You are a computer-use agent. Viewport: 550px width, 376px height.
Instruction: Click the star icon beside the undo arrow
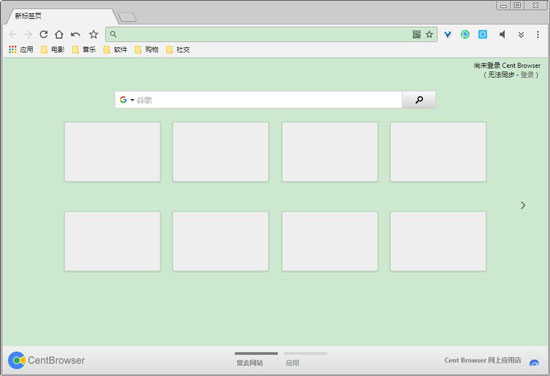pyautogui.click(x=93, y=34)
